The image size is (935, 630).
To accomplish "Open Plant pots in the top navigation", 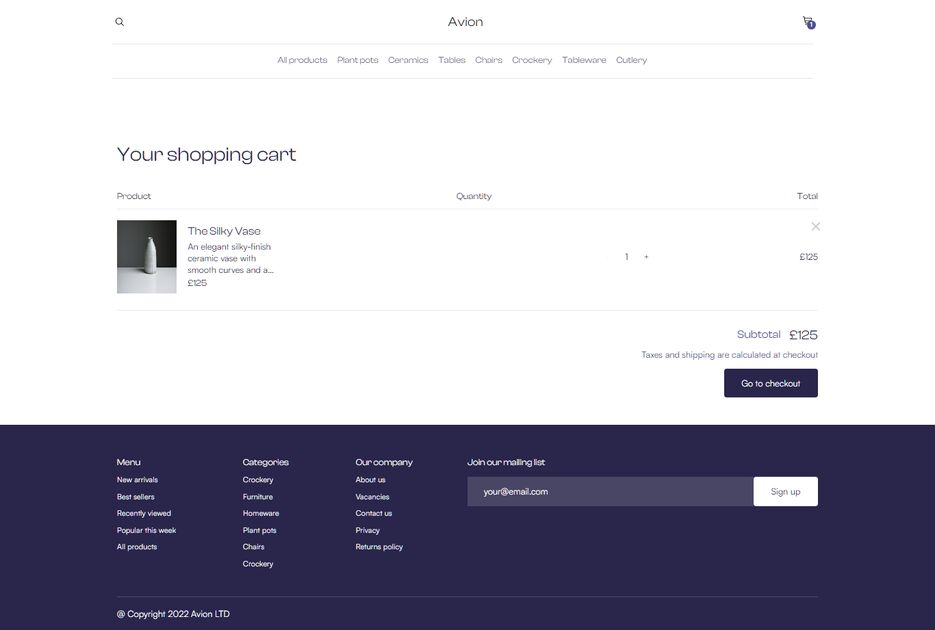I will pyautogui.click(x=357, y=60).
